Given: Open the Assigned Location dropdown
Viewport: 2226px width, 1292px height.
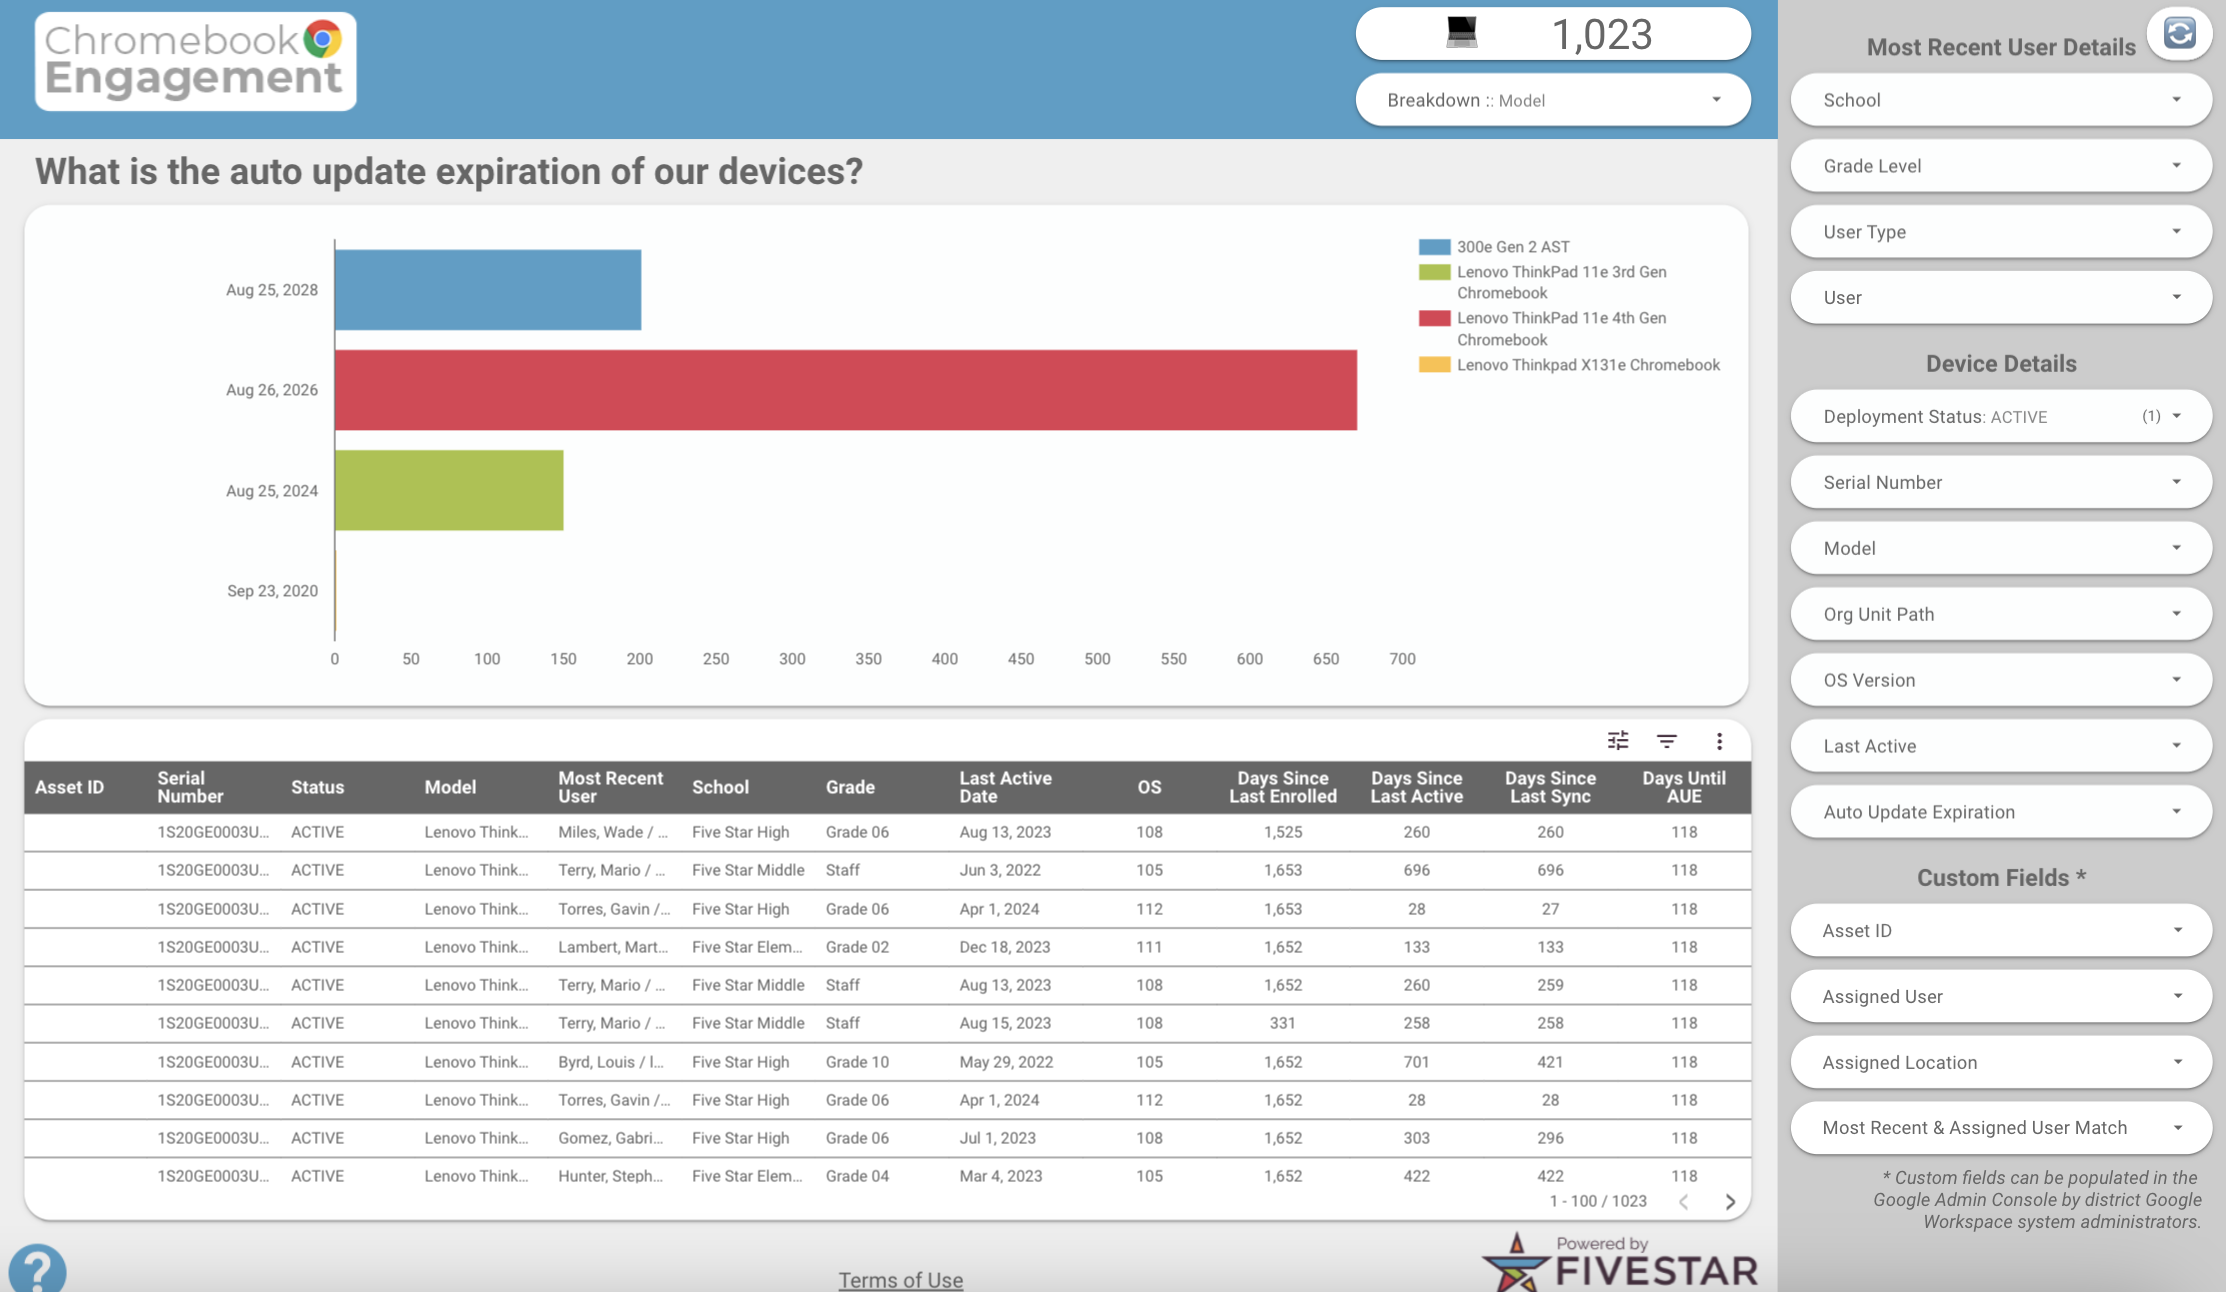Looking at the screenshot, I should click(2001, 1062).
